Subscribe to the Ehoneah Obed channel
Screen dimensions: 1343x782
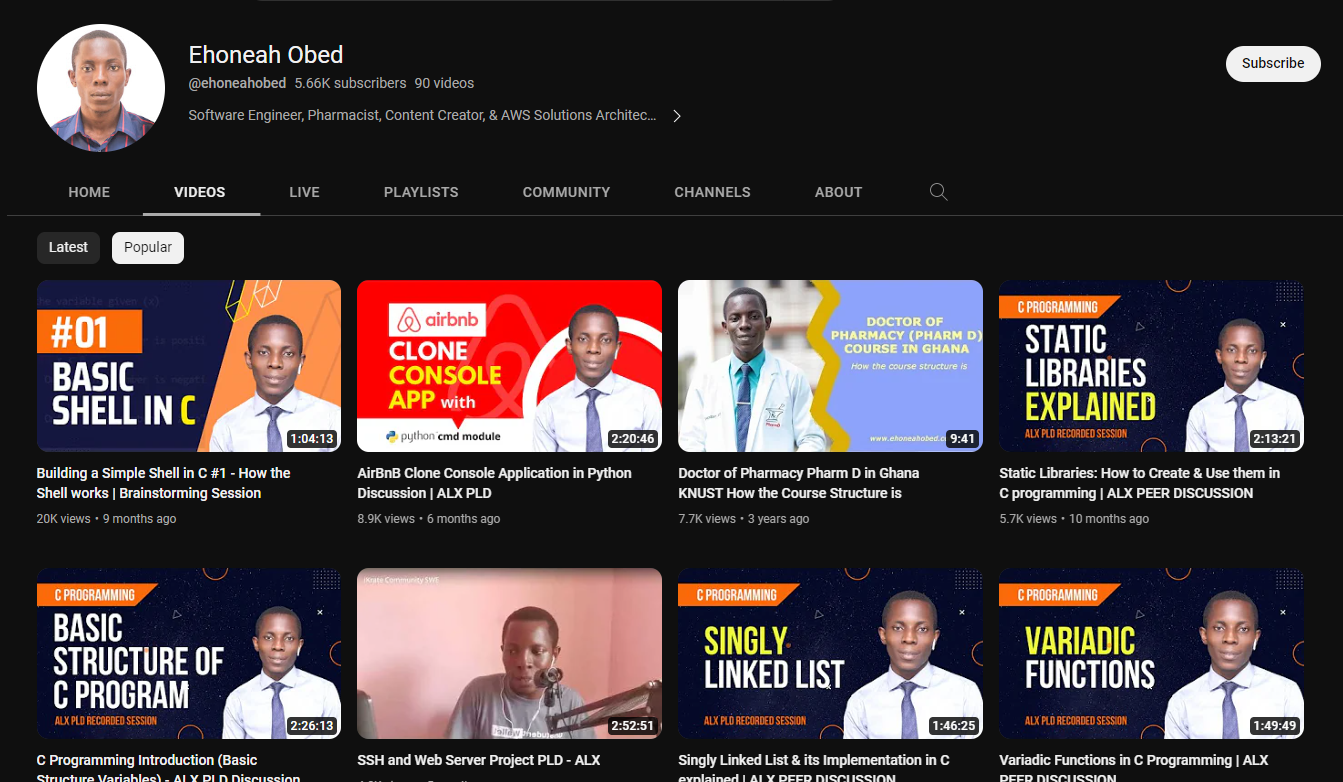point(1273,63)
